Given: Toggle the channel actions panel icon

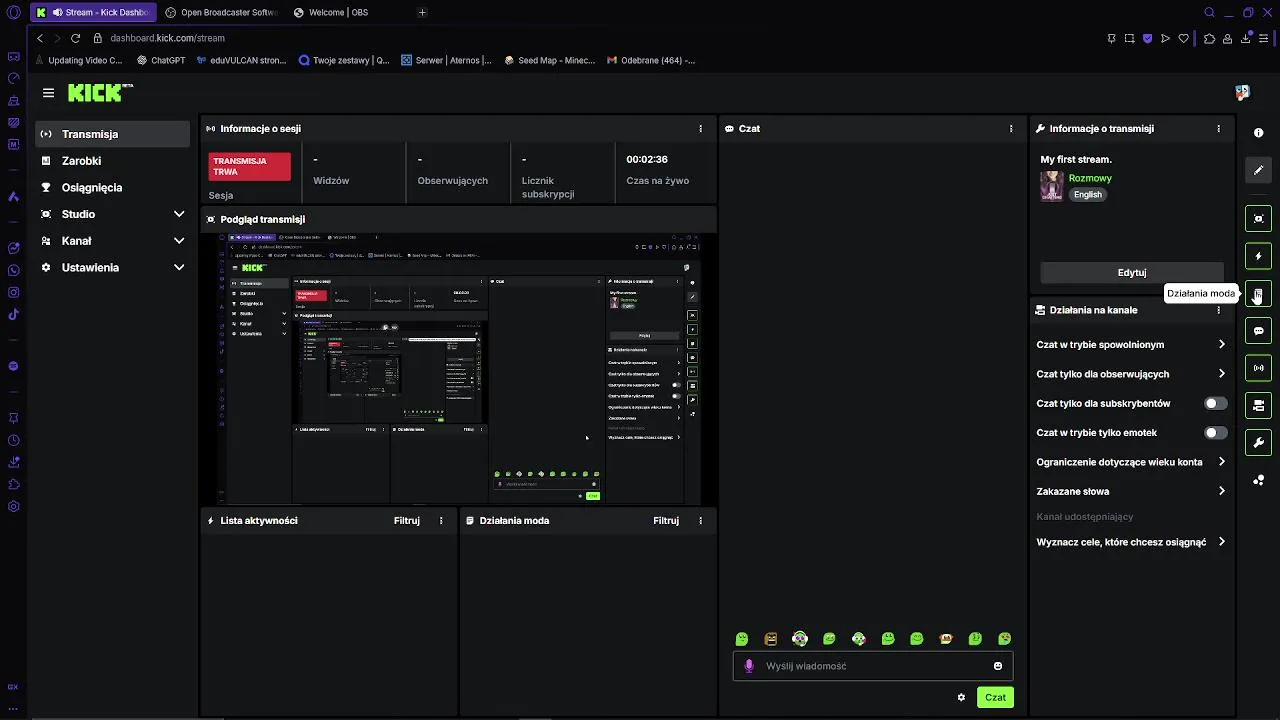Looking at the screenshot, I should point(1258,405).
